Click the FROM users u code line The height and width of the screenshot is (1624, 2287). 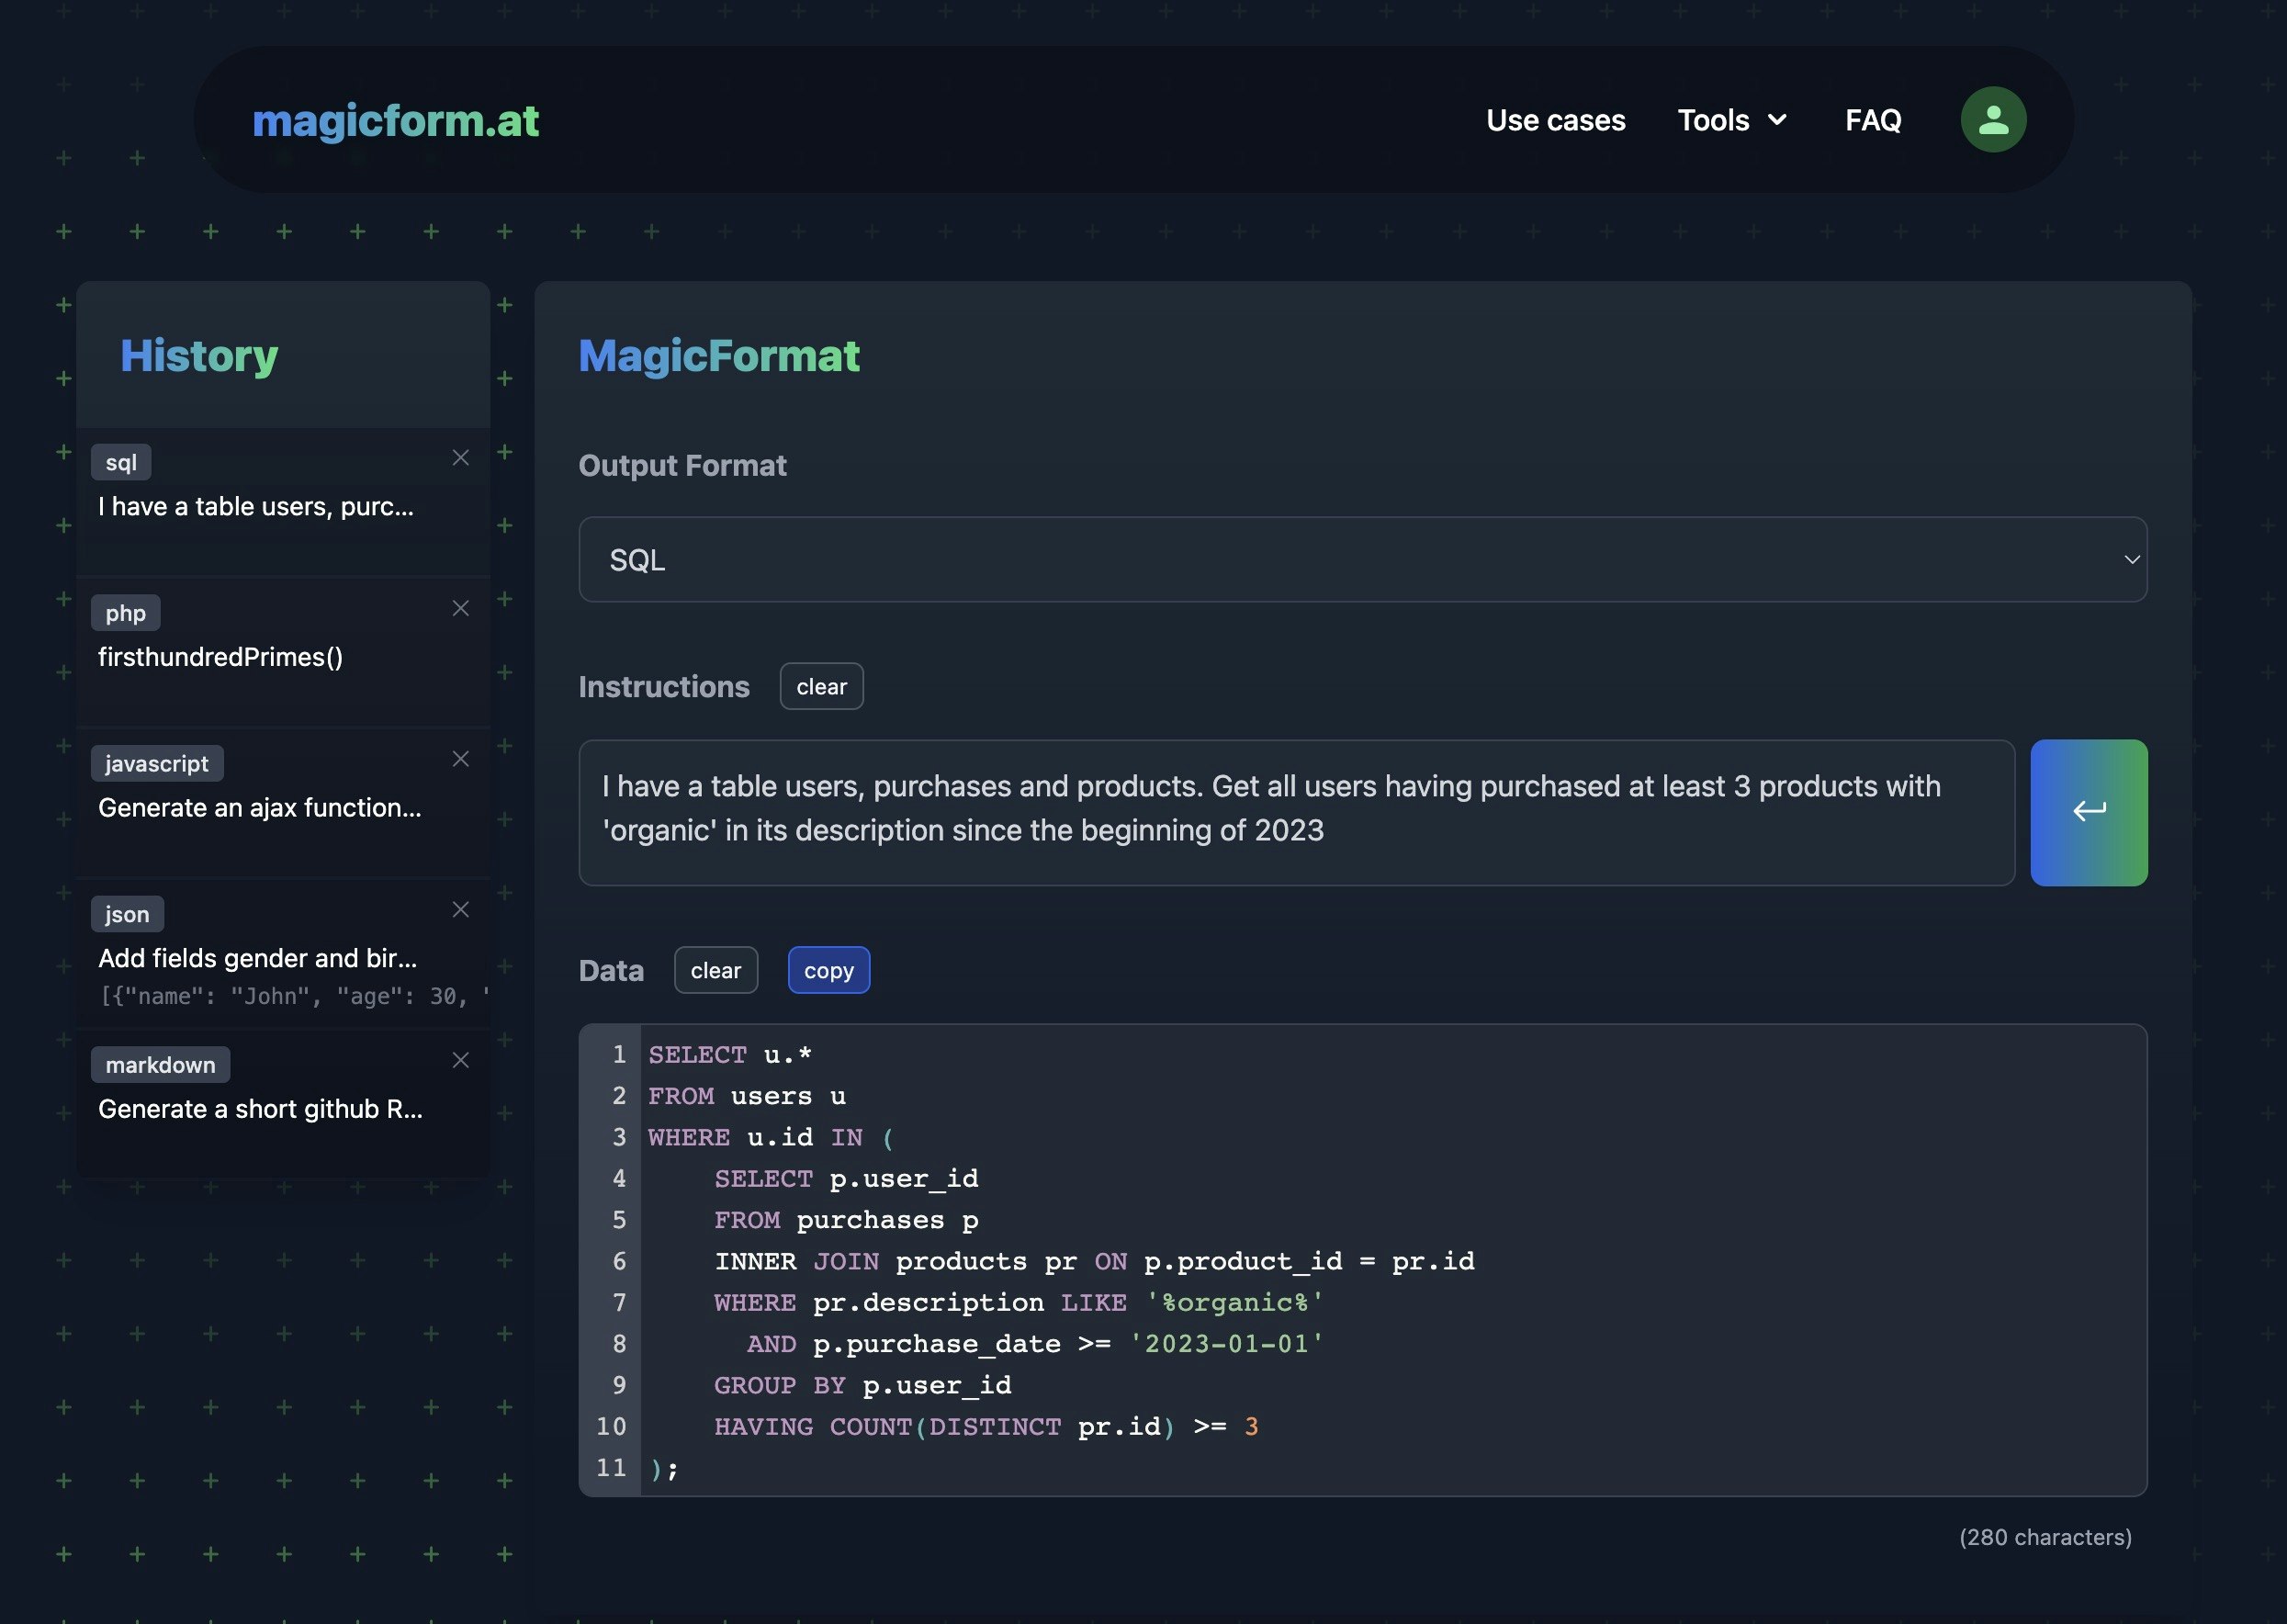tap(747, 1096)
